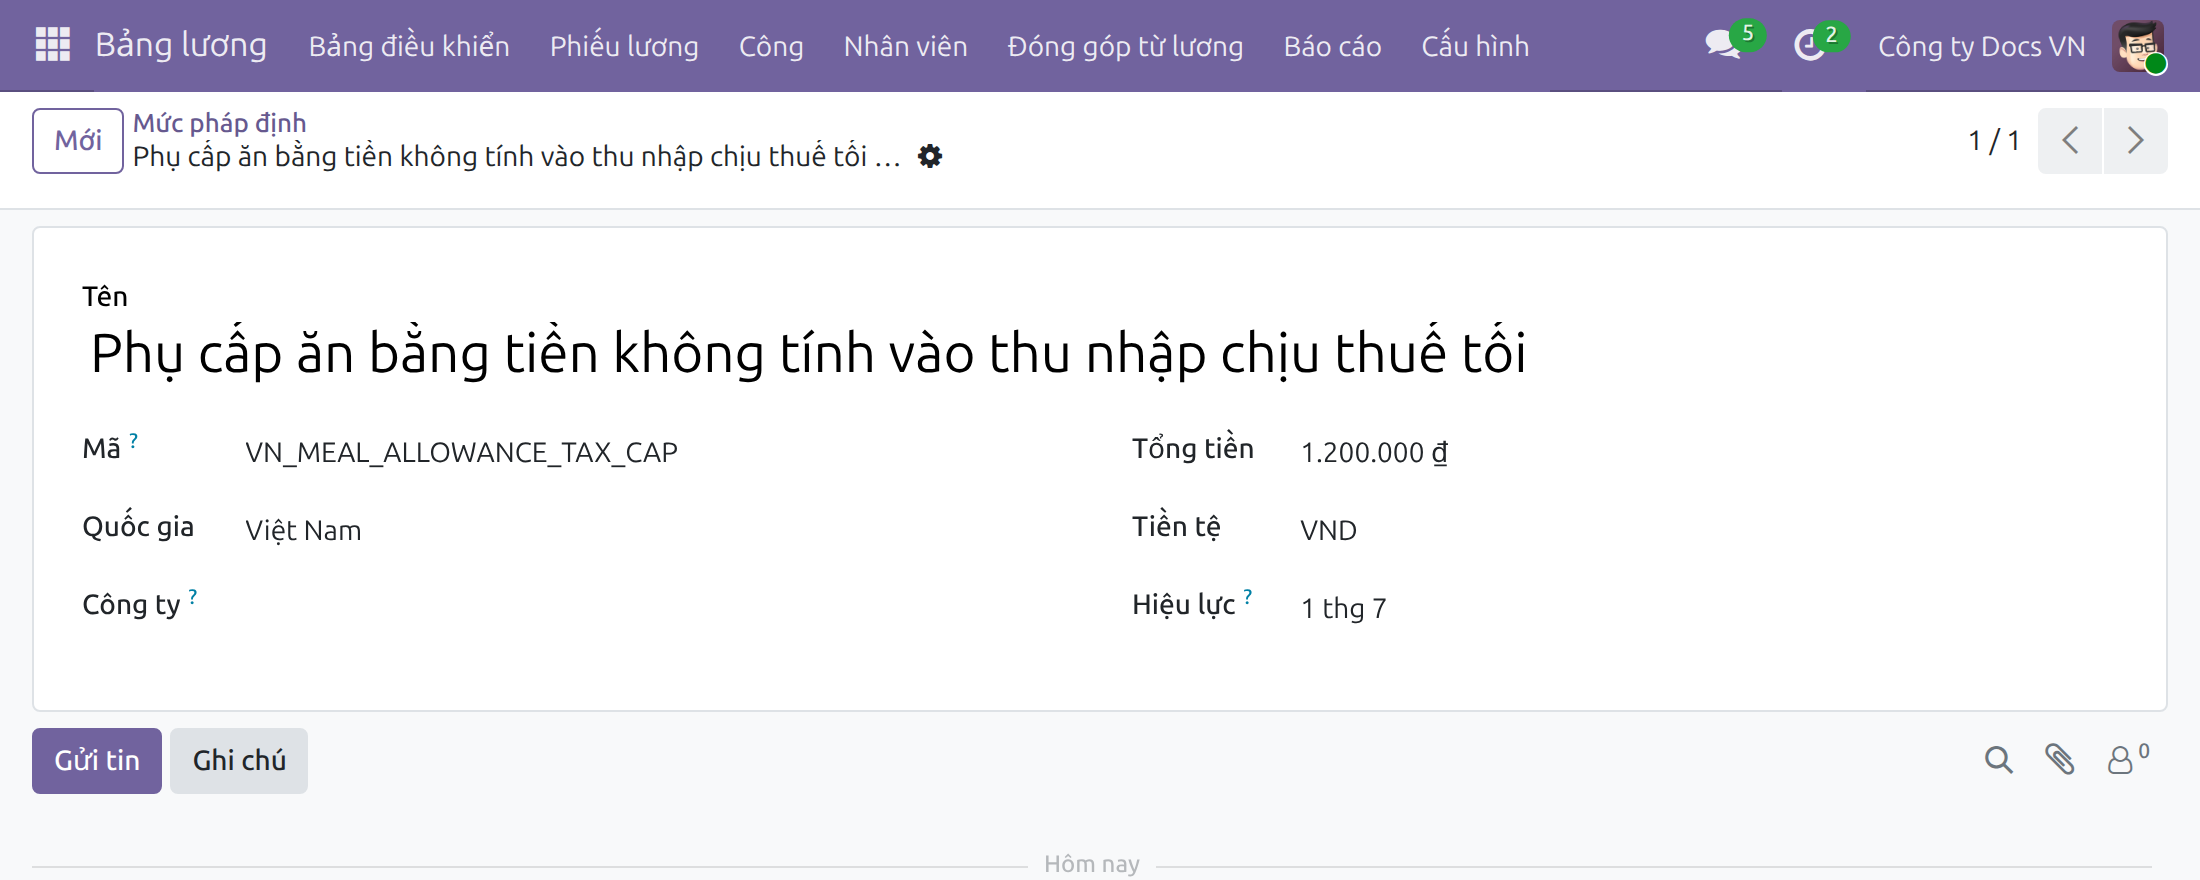Attach files using the paperclip icon
This screenshot has width=2200, height=880.
coord(2059,761)
